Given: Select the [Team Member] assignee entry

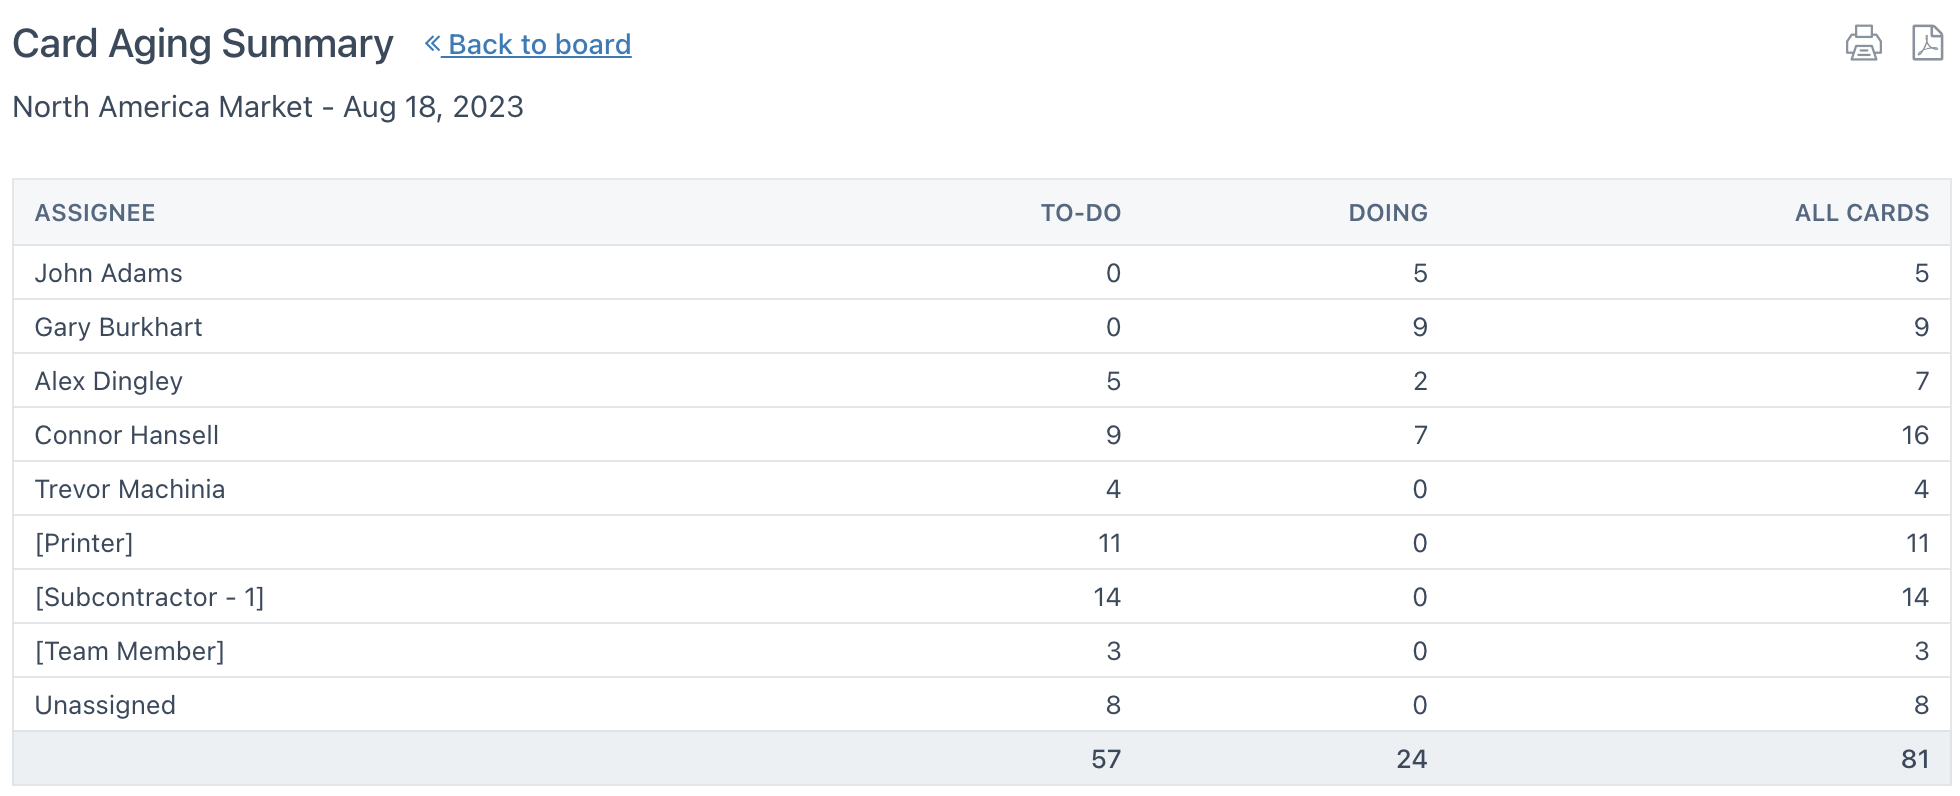Looking at the screenshot, I should click(x=130, y=650).
